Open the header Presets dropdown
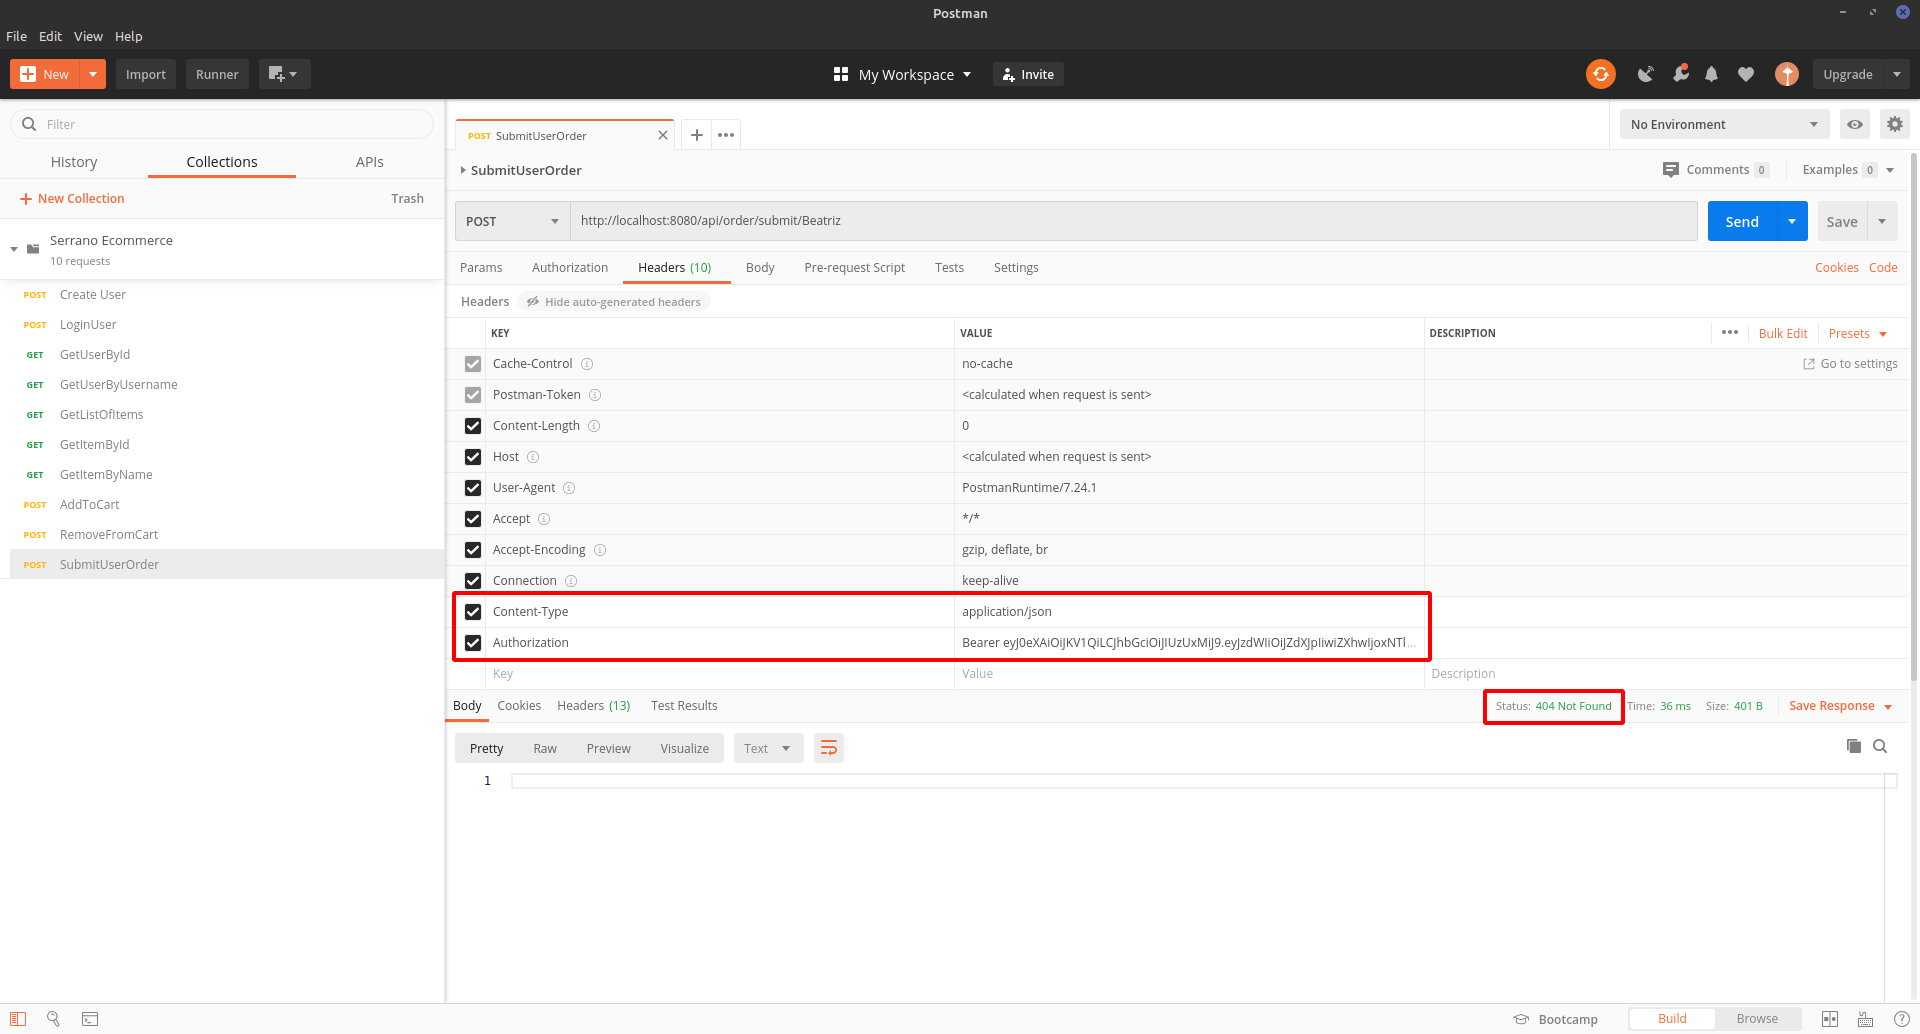This screenshot has width=1920, height=1034. click(x=1858, y=334)
